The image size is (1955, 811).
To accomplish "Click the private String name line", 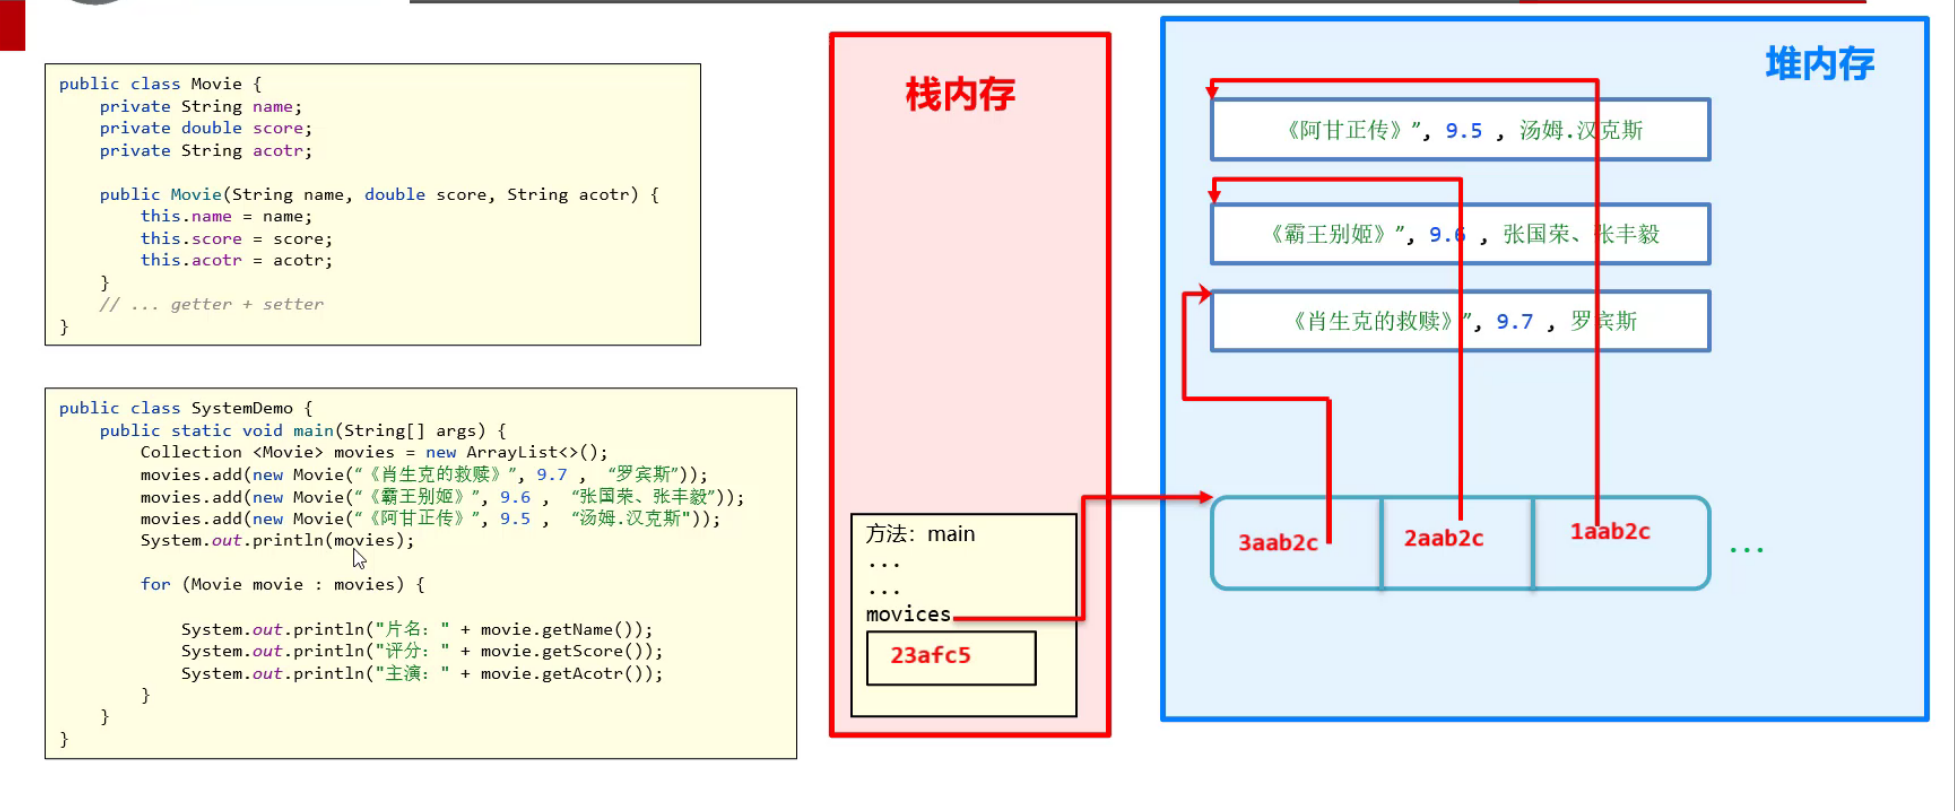I will 200,106.
